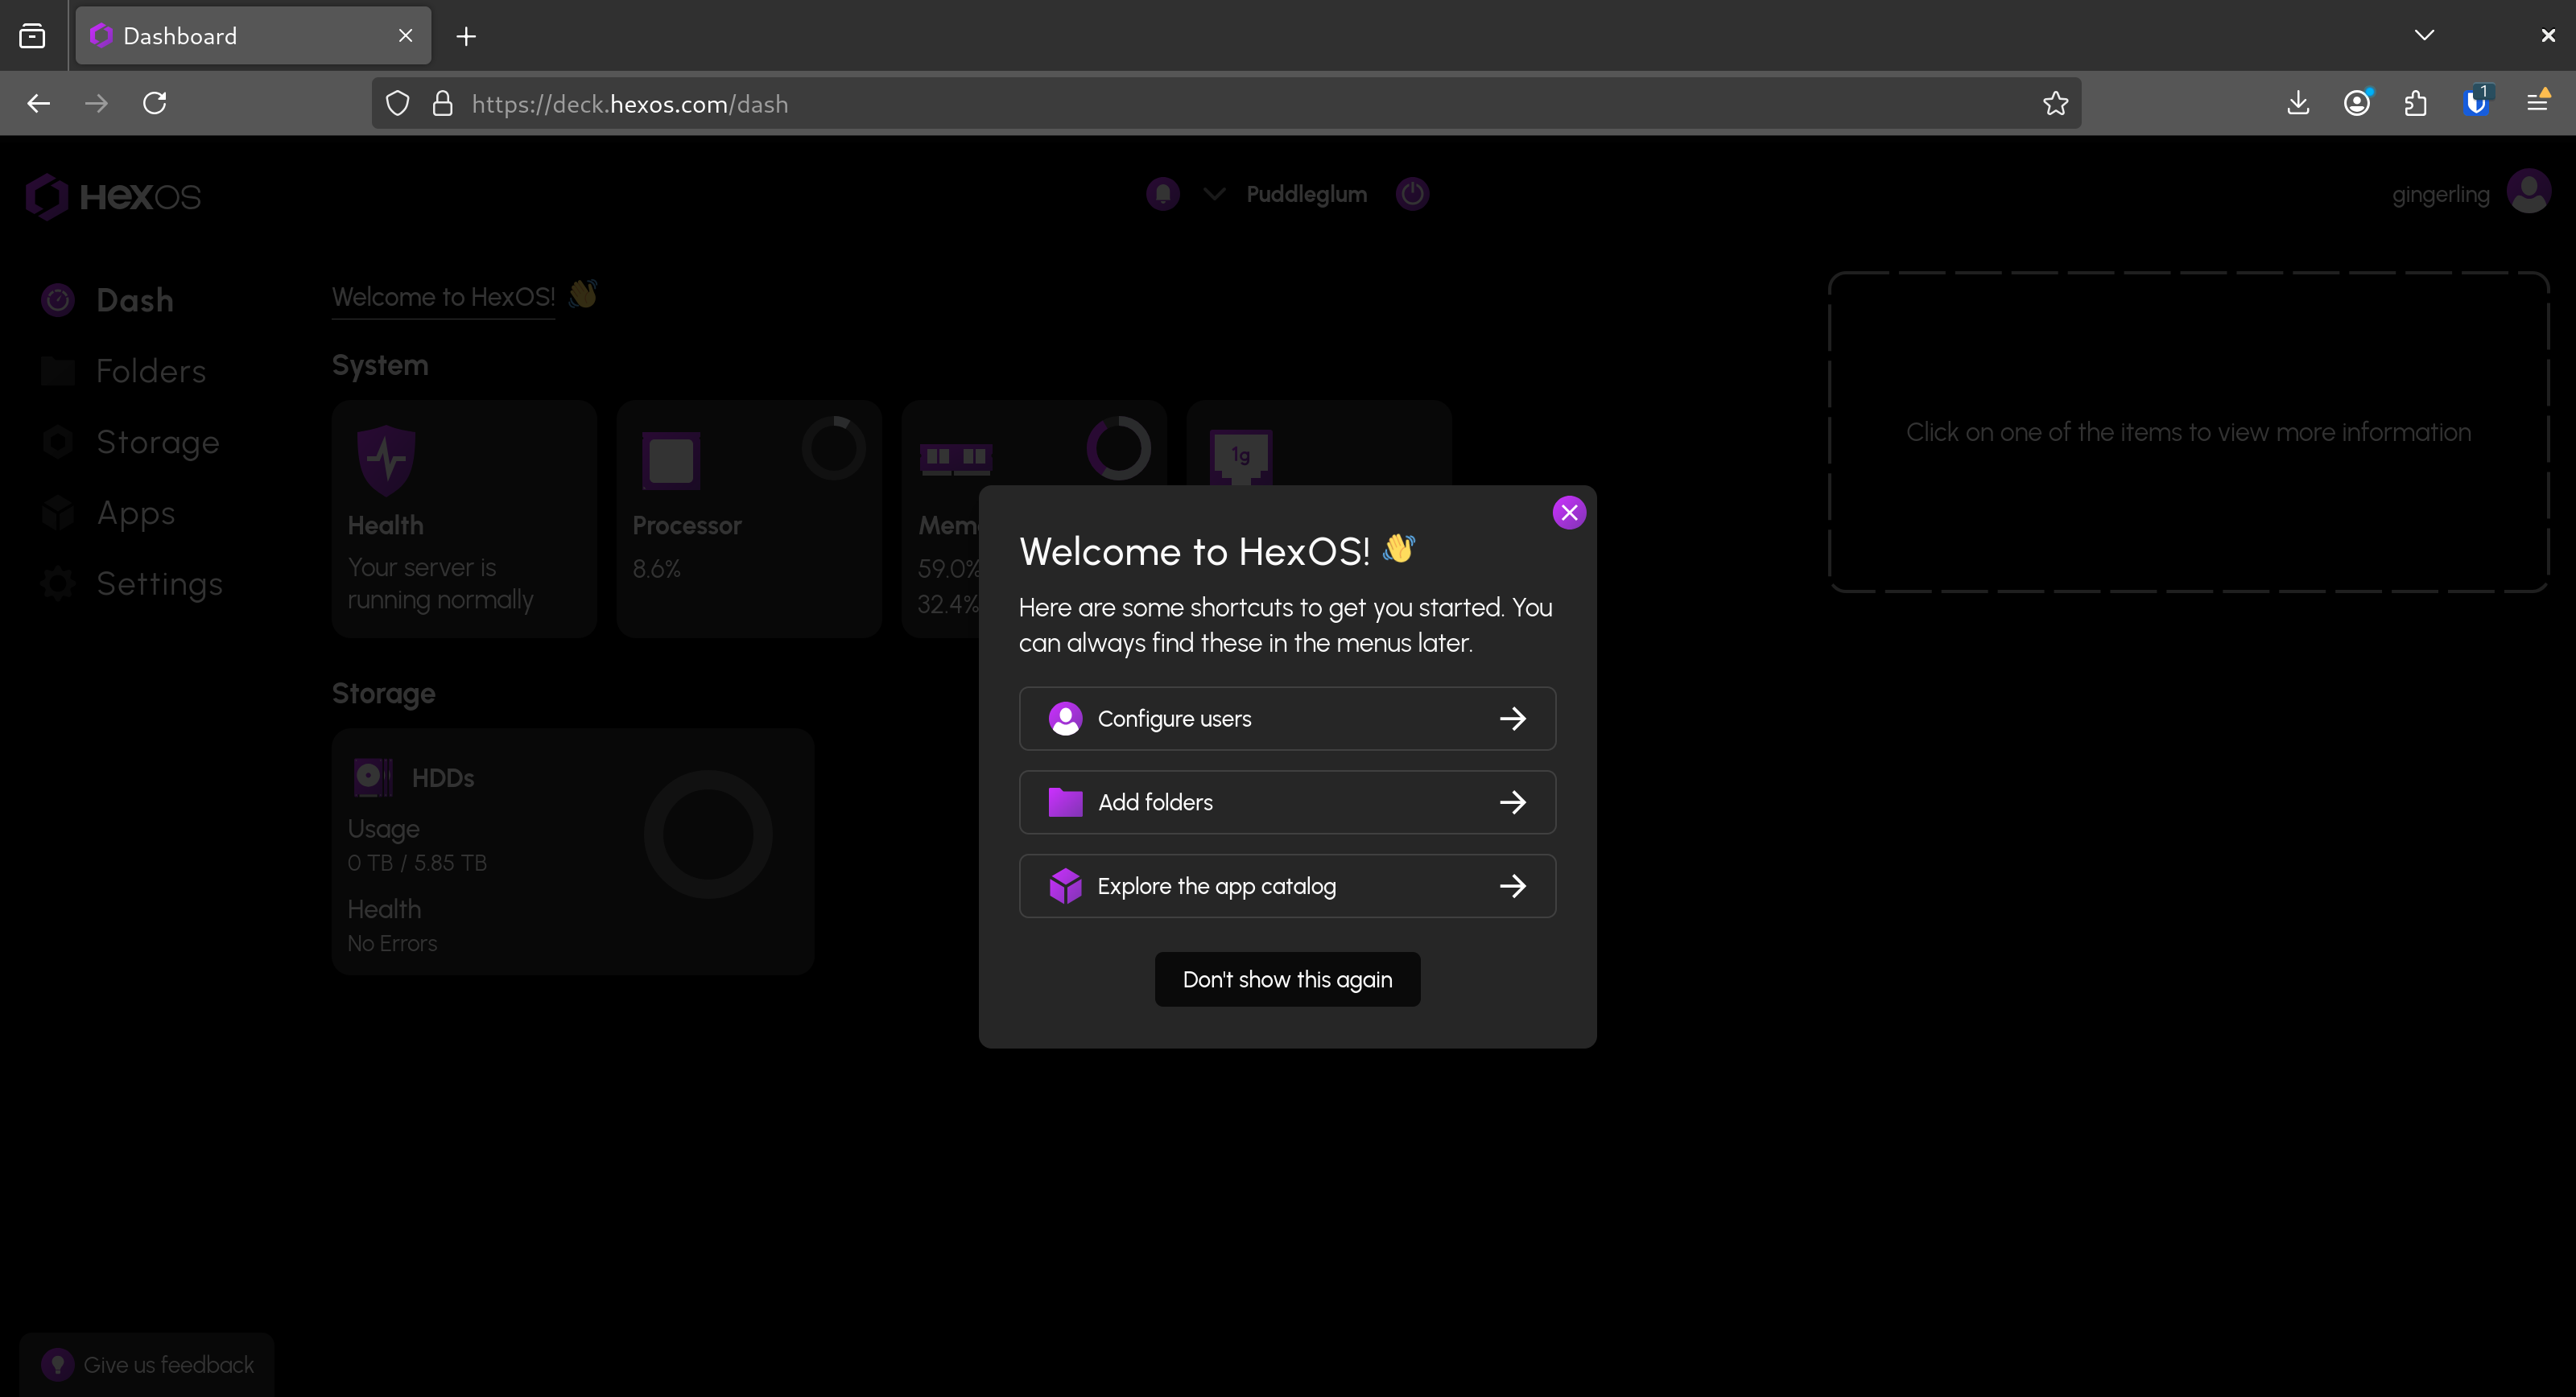Click the Welcome to HexOS! link

tap(443, 297)
